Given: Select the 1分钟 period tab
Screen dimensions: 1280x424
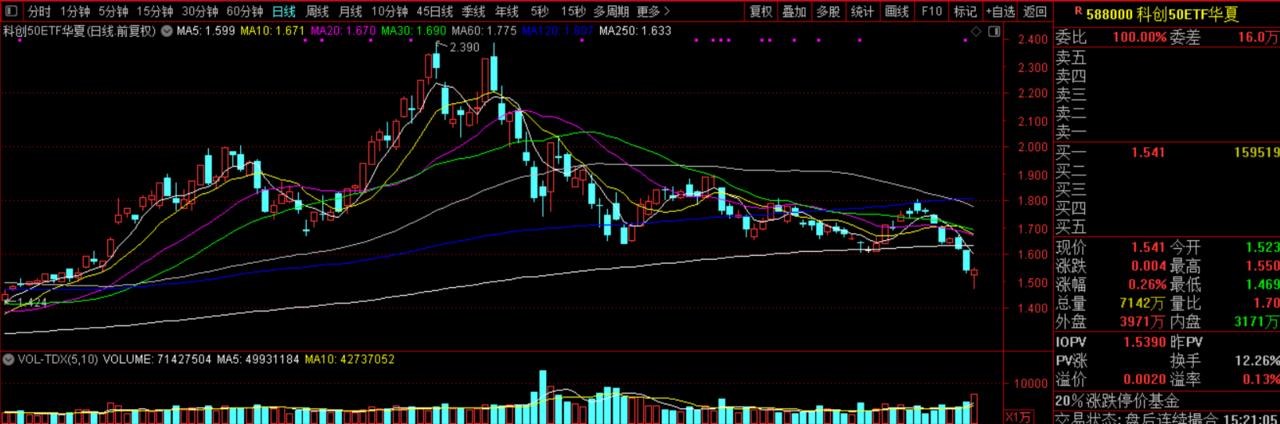Looking at the screenshot, I should click(x=76, y=11).
